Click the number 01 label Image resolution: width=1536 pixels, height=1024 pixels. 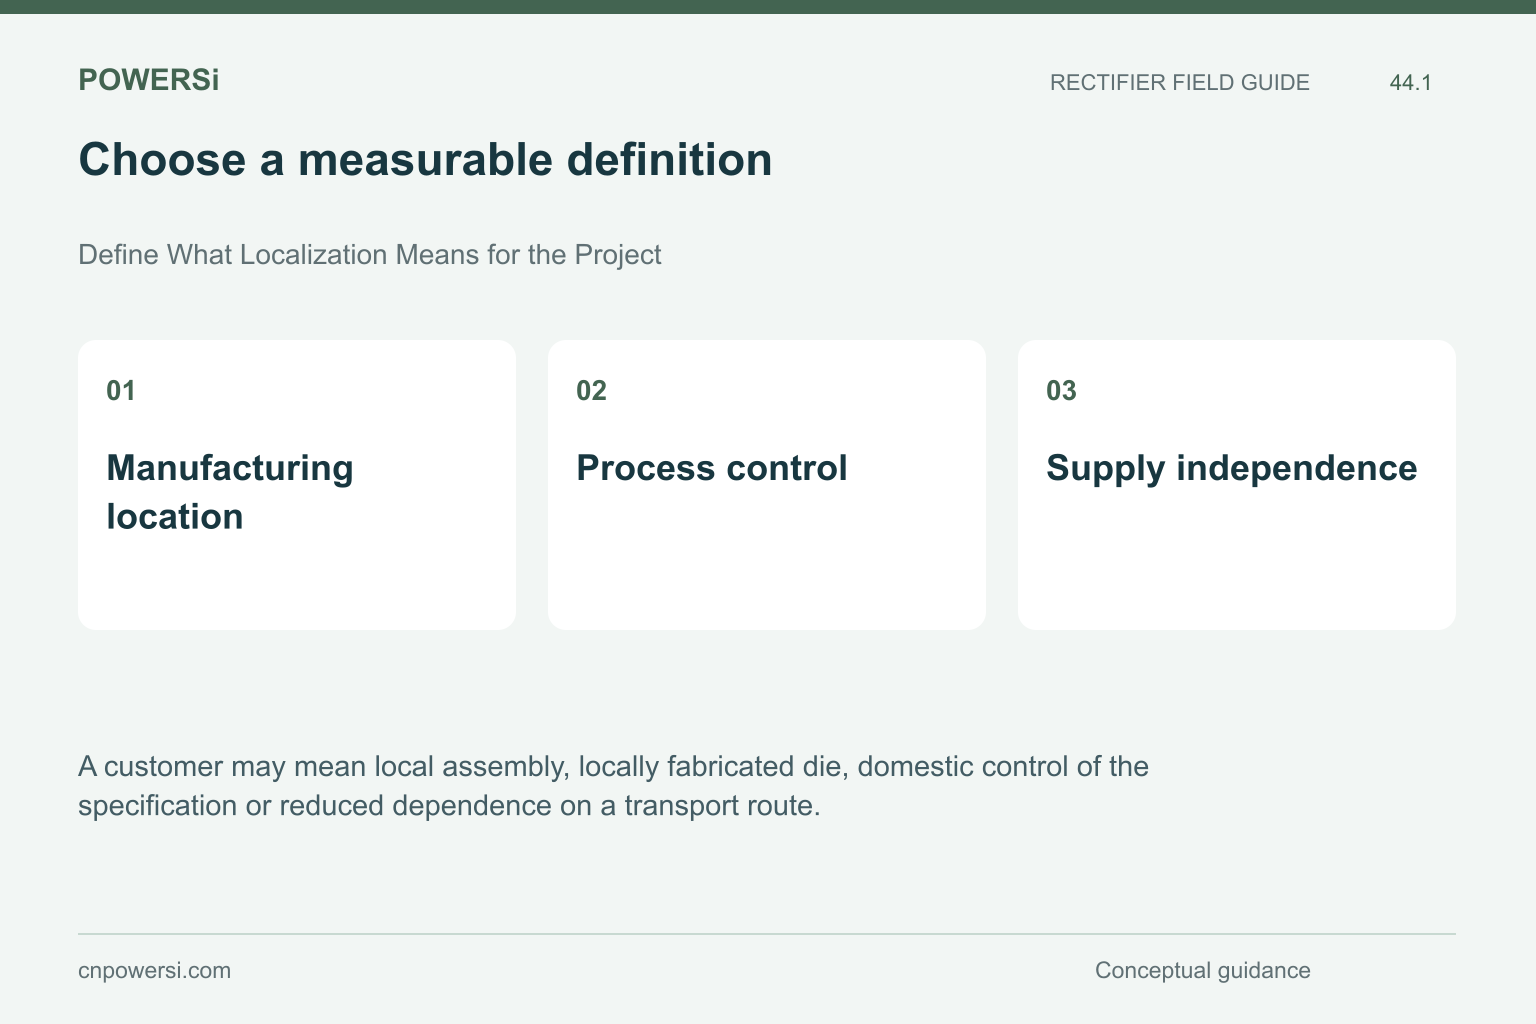121,391
